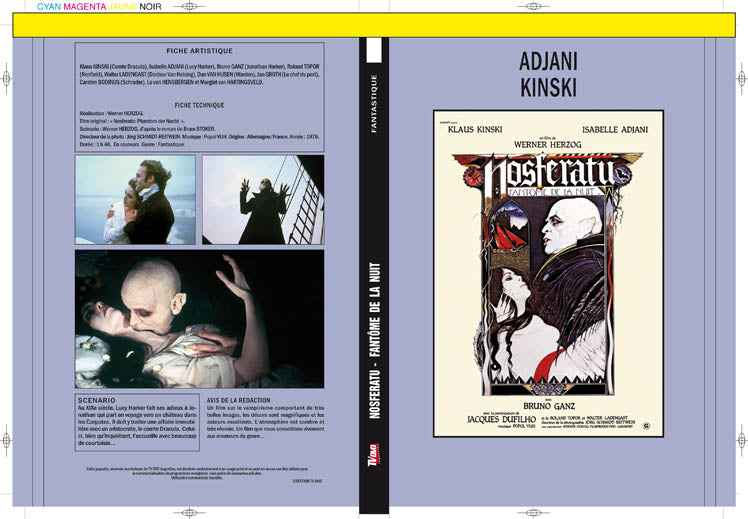
Task: Open the large photo of the vampire biting a woman
Action: 199,319
